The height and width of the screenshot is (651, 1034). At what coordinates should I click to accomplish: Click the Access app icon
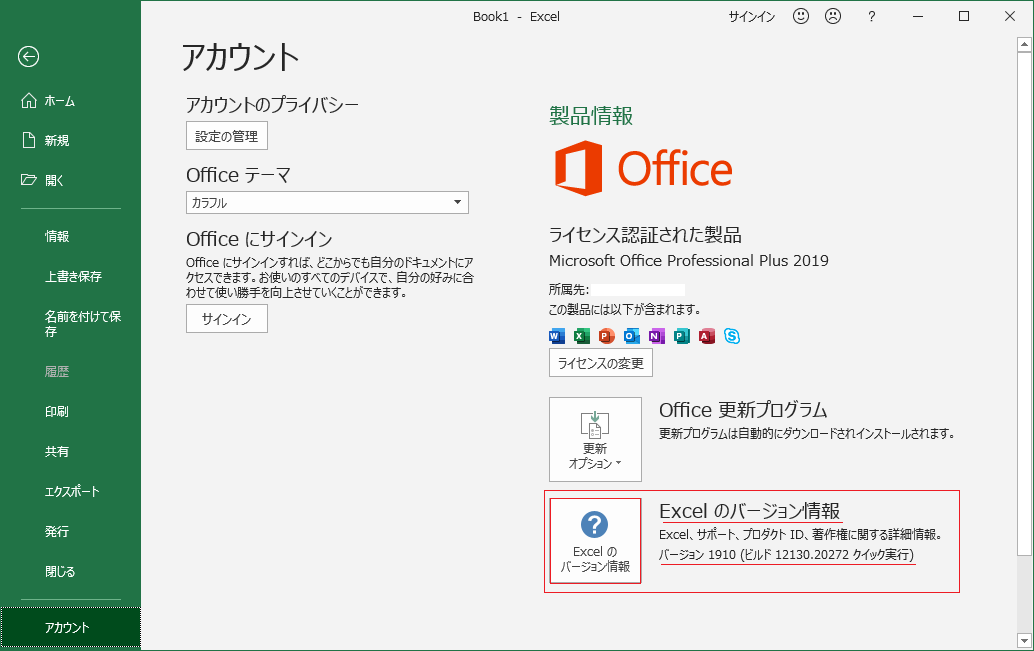coord(706,336)
